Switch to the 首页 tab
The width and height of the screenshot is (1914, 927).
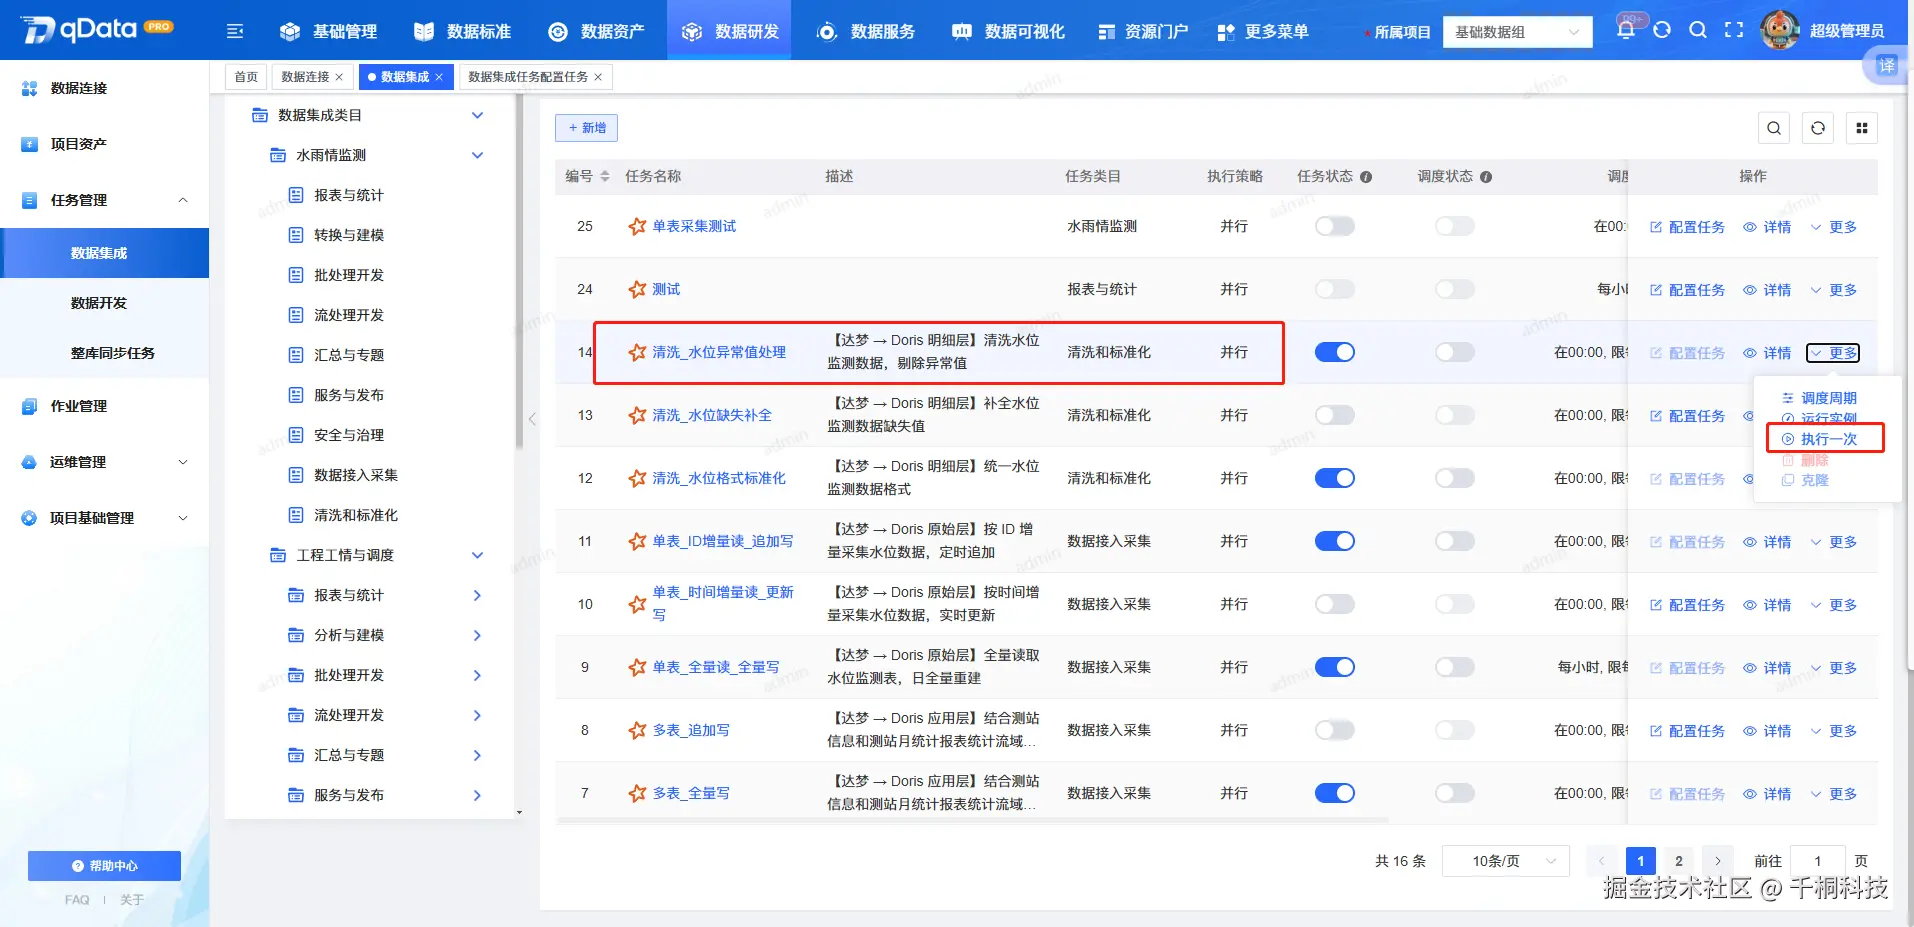(x=246, y=77)
